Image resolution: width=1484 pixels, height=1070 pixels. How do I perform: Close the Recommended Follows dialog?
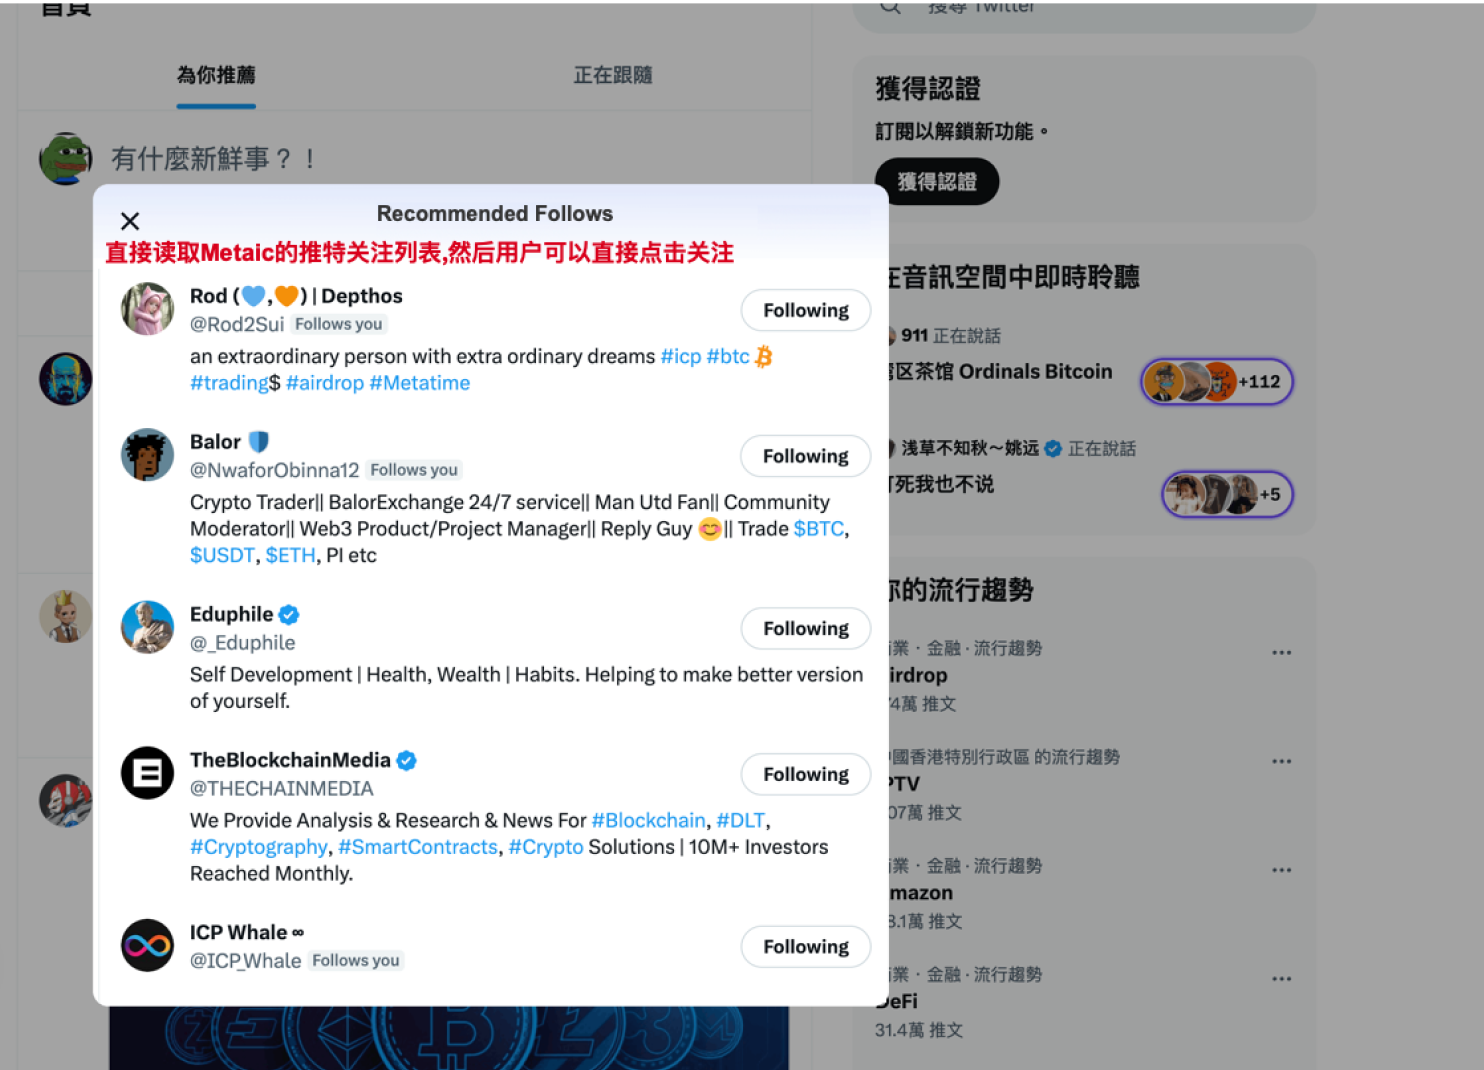130,221
